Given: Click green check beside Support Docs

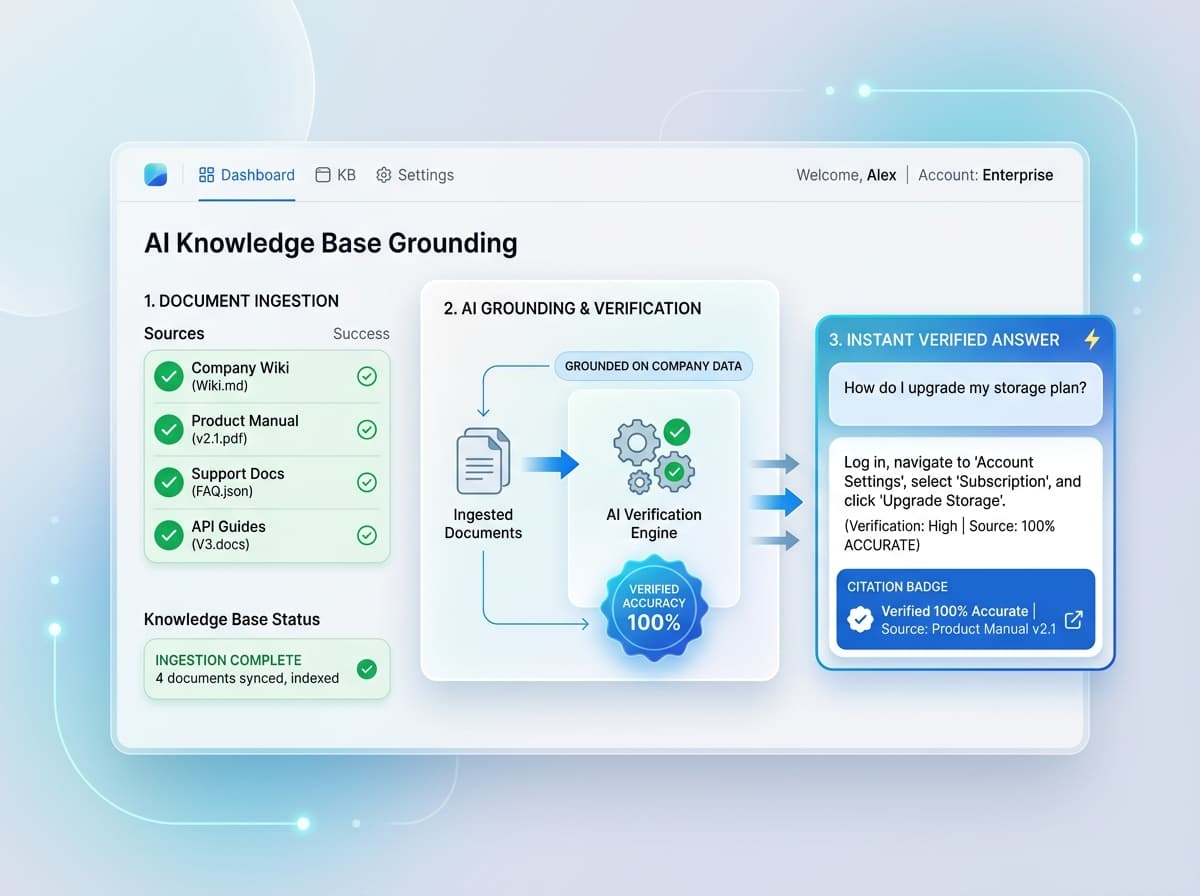Looking at the screenshot, I should pyautogui.click(x=168, y=482).
